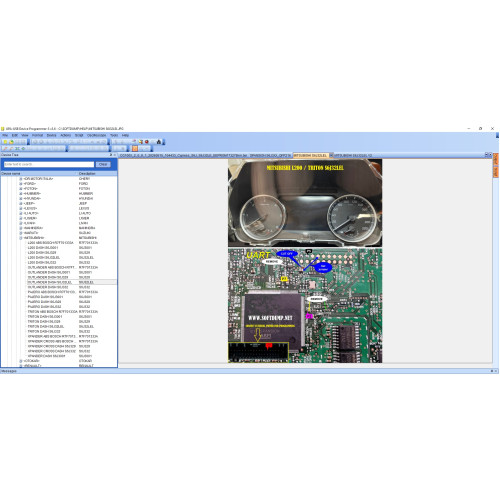
Task: Expand the FORD tree node
Action: click(x=21, y=184)
